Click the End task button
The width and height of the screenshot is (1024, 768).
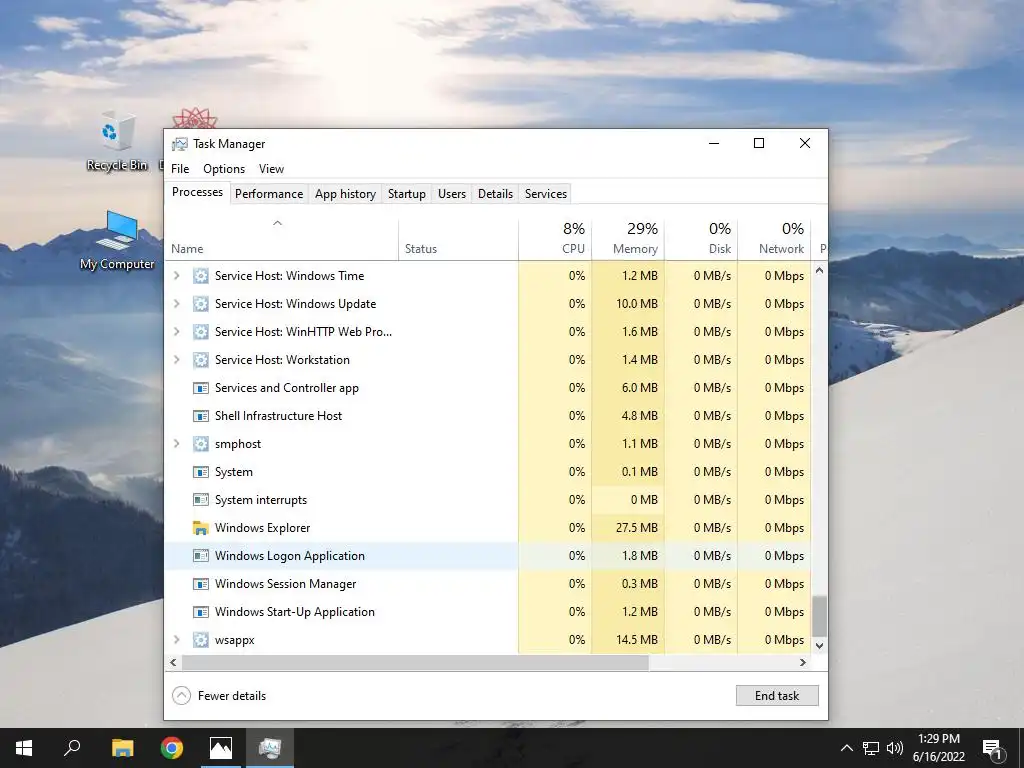tap(777, 696)
